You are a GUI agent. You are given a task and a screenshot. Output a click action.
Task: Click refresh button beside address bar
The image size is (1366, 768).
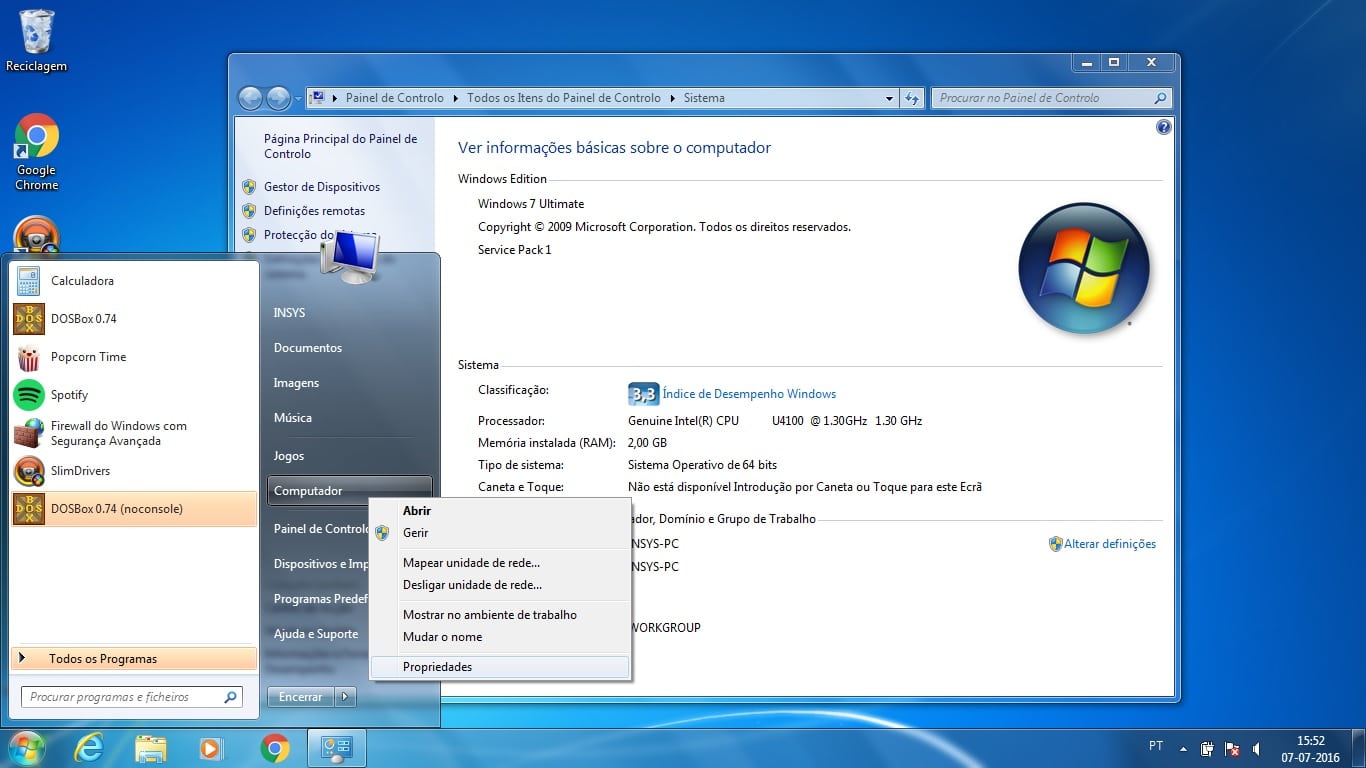pyautogui.click(x=911, y=98)
